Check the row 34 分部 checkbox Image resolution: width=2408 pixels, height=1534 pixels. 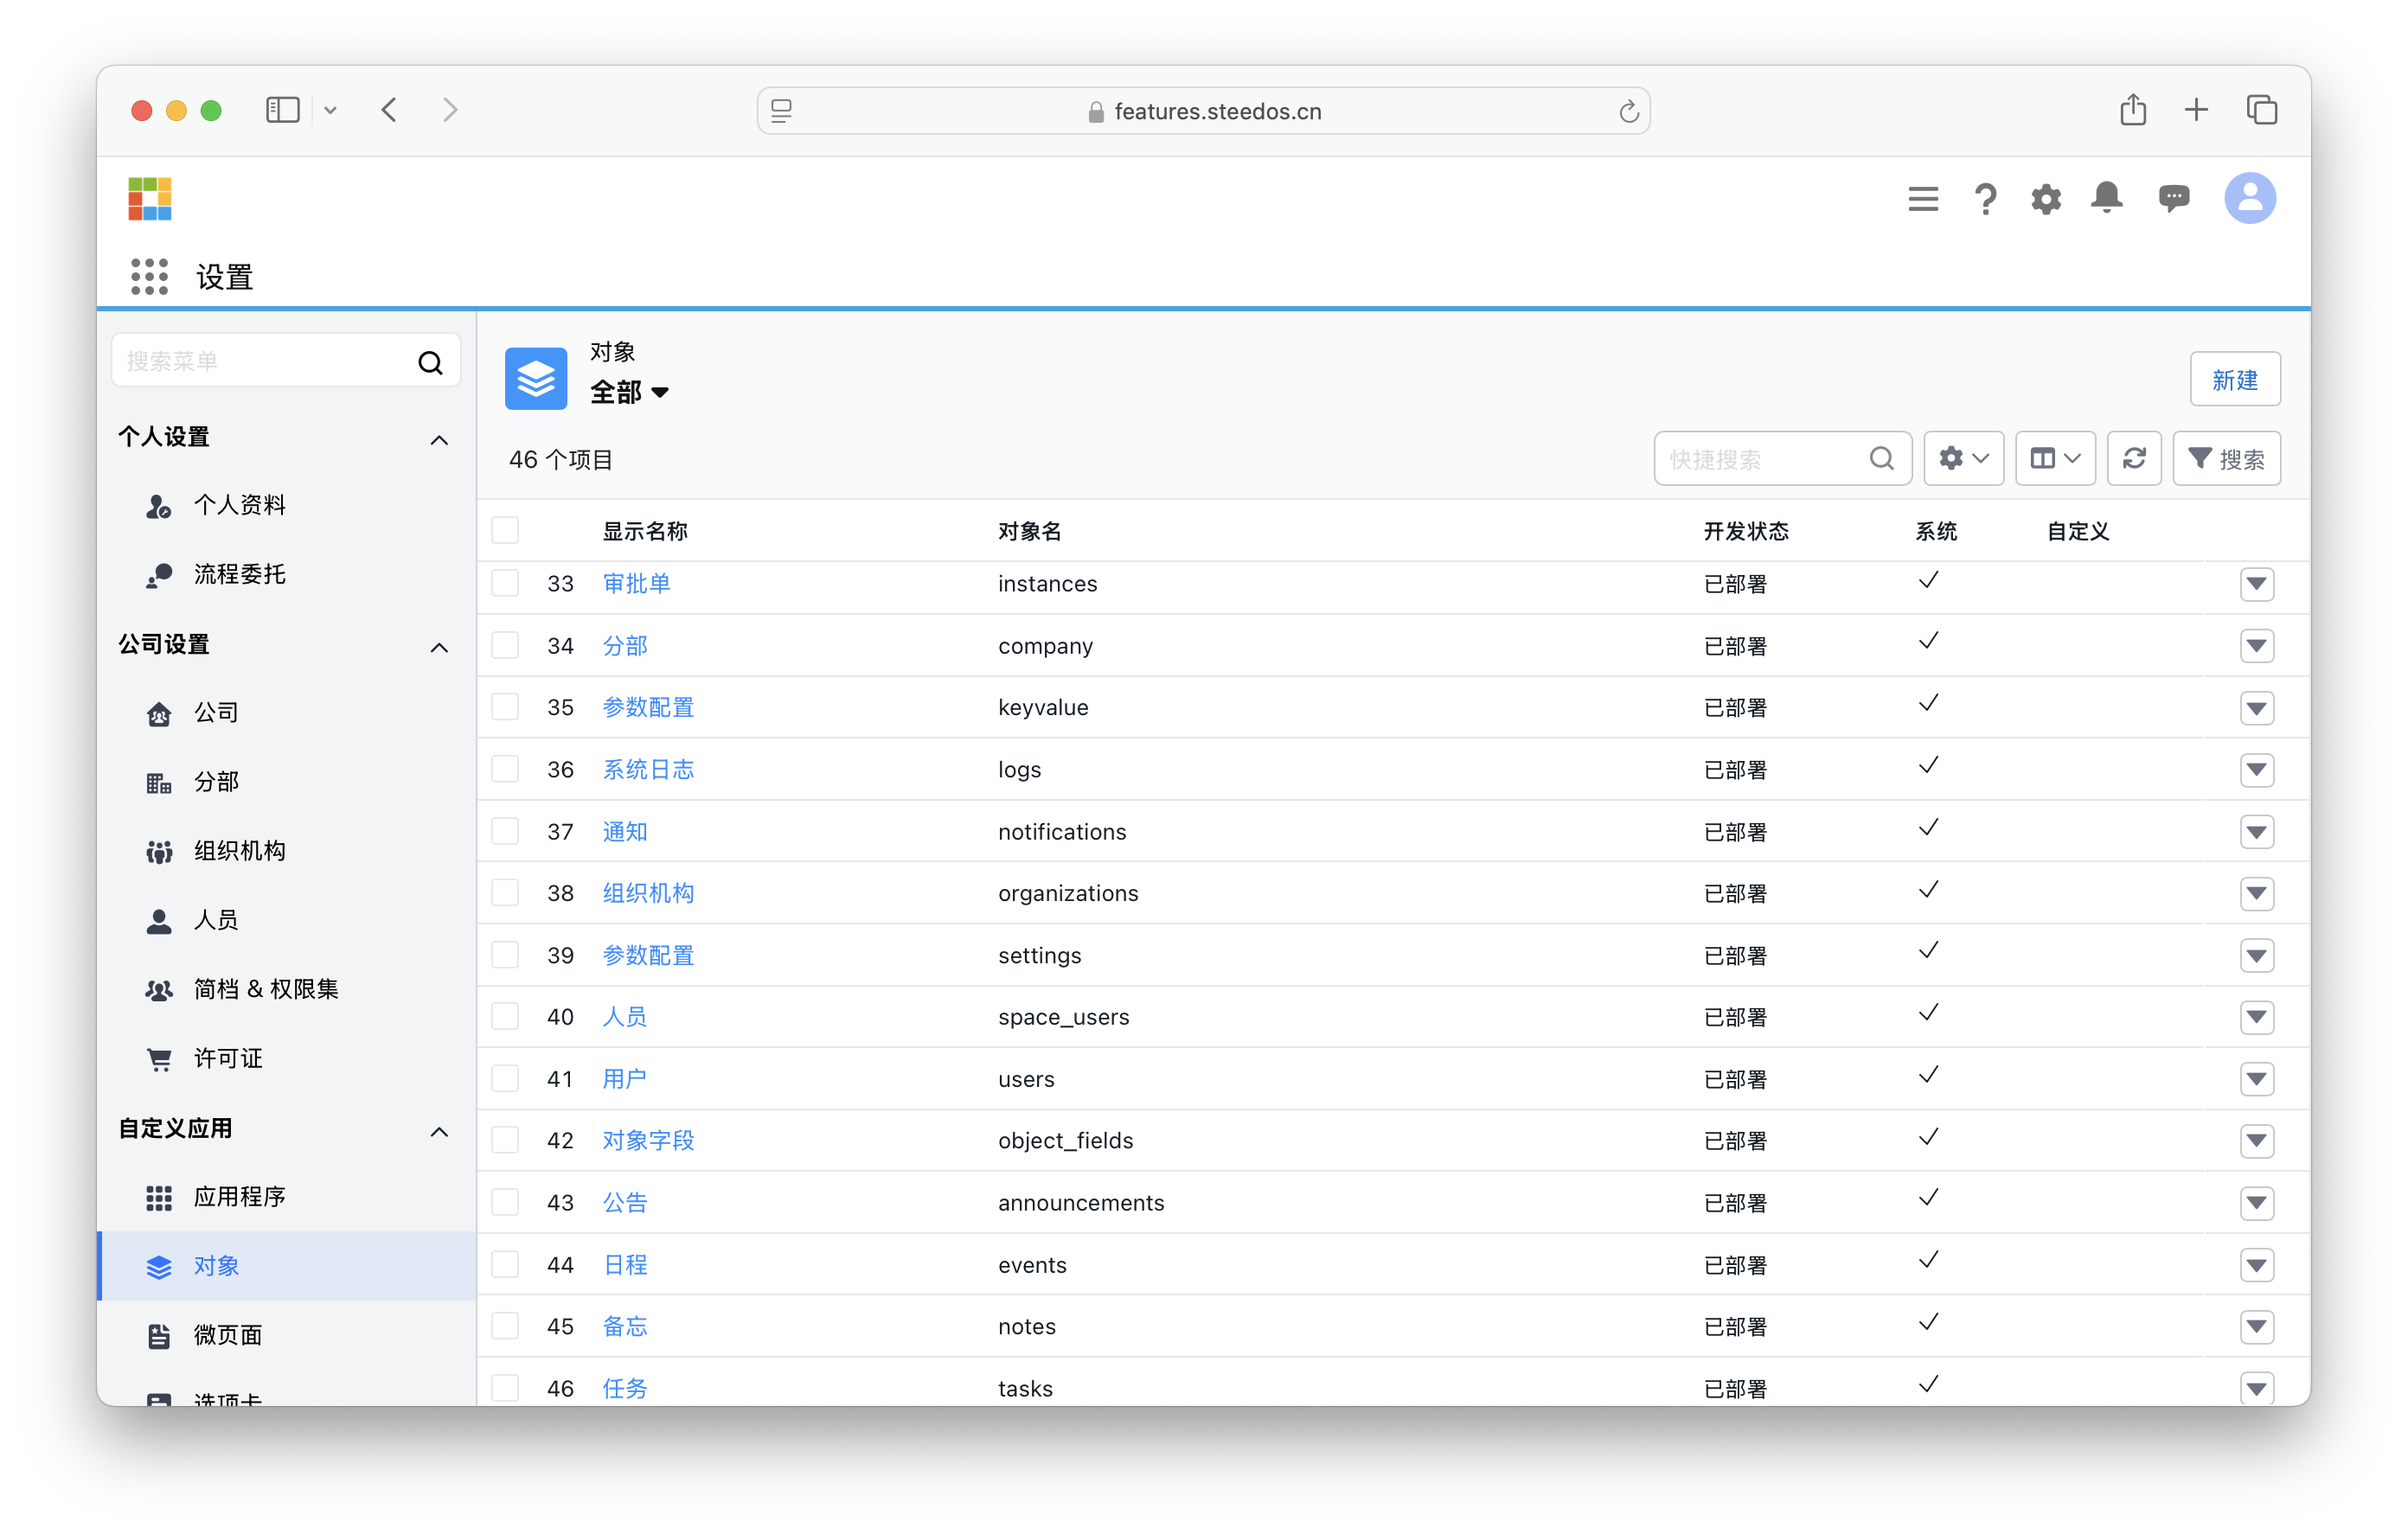[505, 645]
